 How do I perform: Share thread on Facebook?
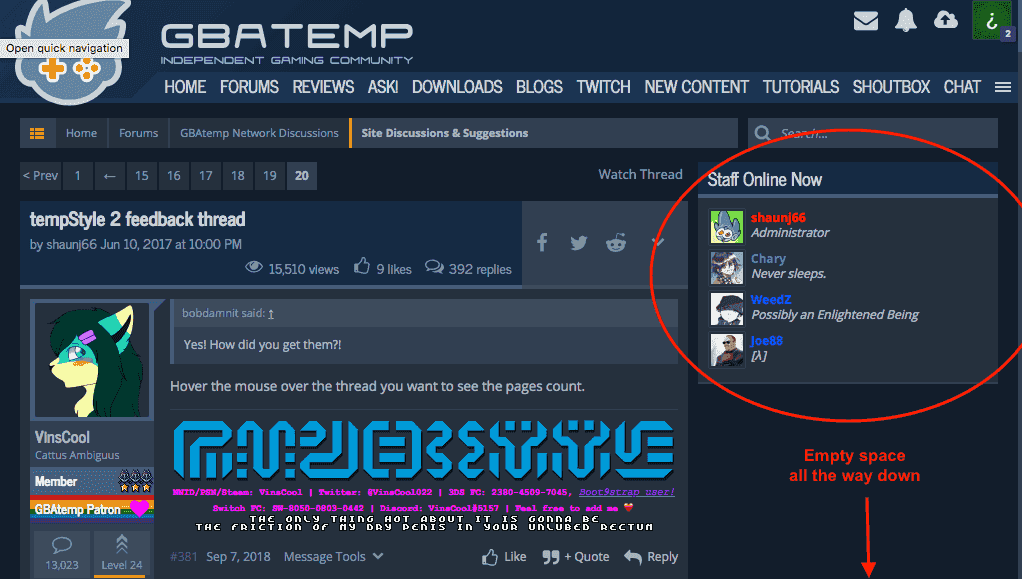point(542,243)
